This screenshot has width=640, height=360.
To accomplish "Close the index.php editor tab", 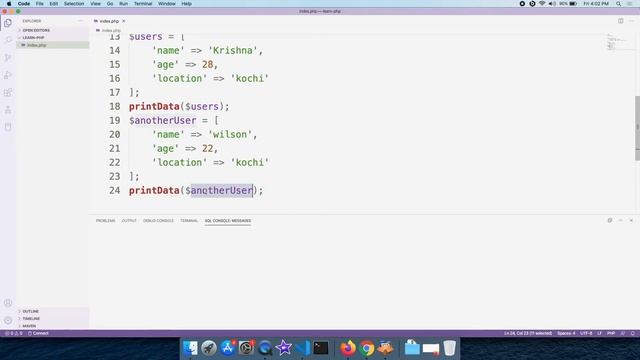I will [x=124, y=21].
